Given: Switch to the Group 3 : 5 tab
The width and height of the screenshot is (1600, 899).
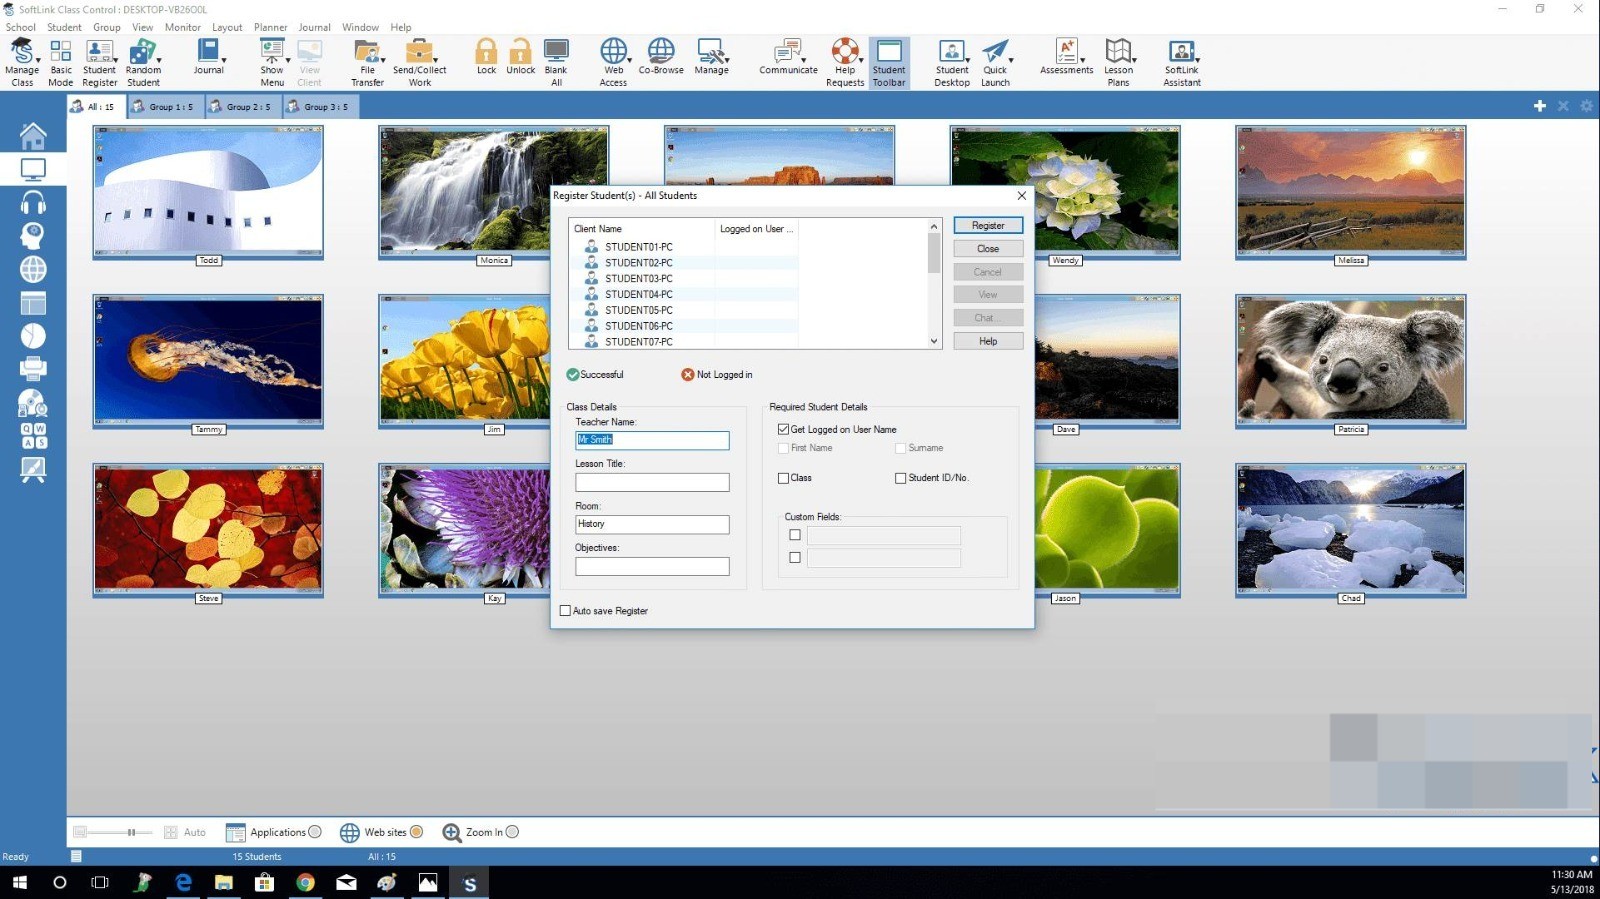Looking at the screenshot, I should pyautogui.click(x=321, y=106).
